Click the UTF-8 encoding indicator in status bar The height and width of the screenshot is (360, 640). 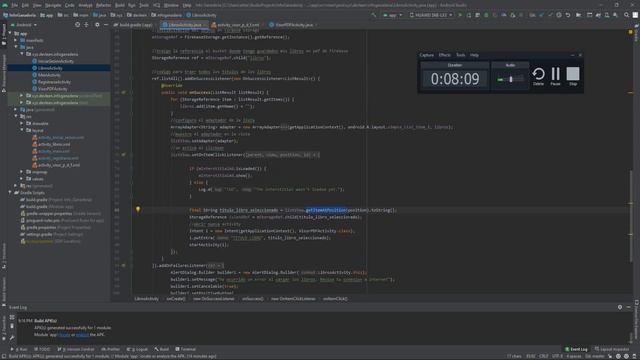(x=557, y=356)
